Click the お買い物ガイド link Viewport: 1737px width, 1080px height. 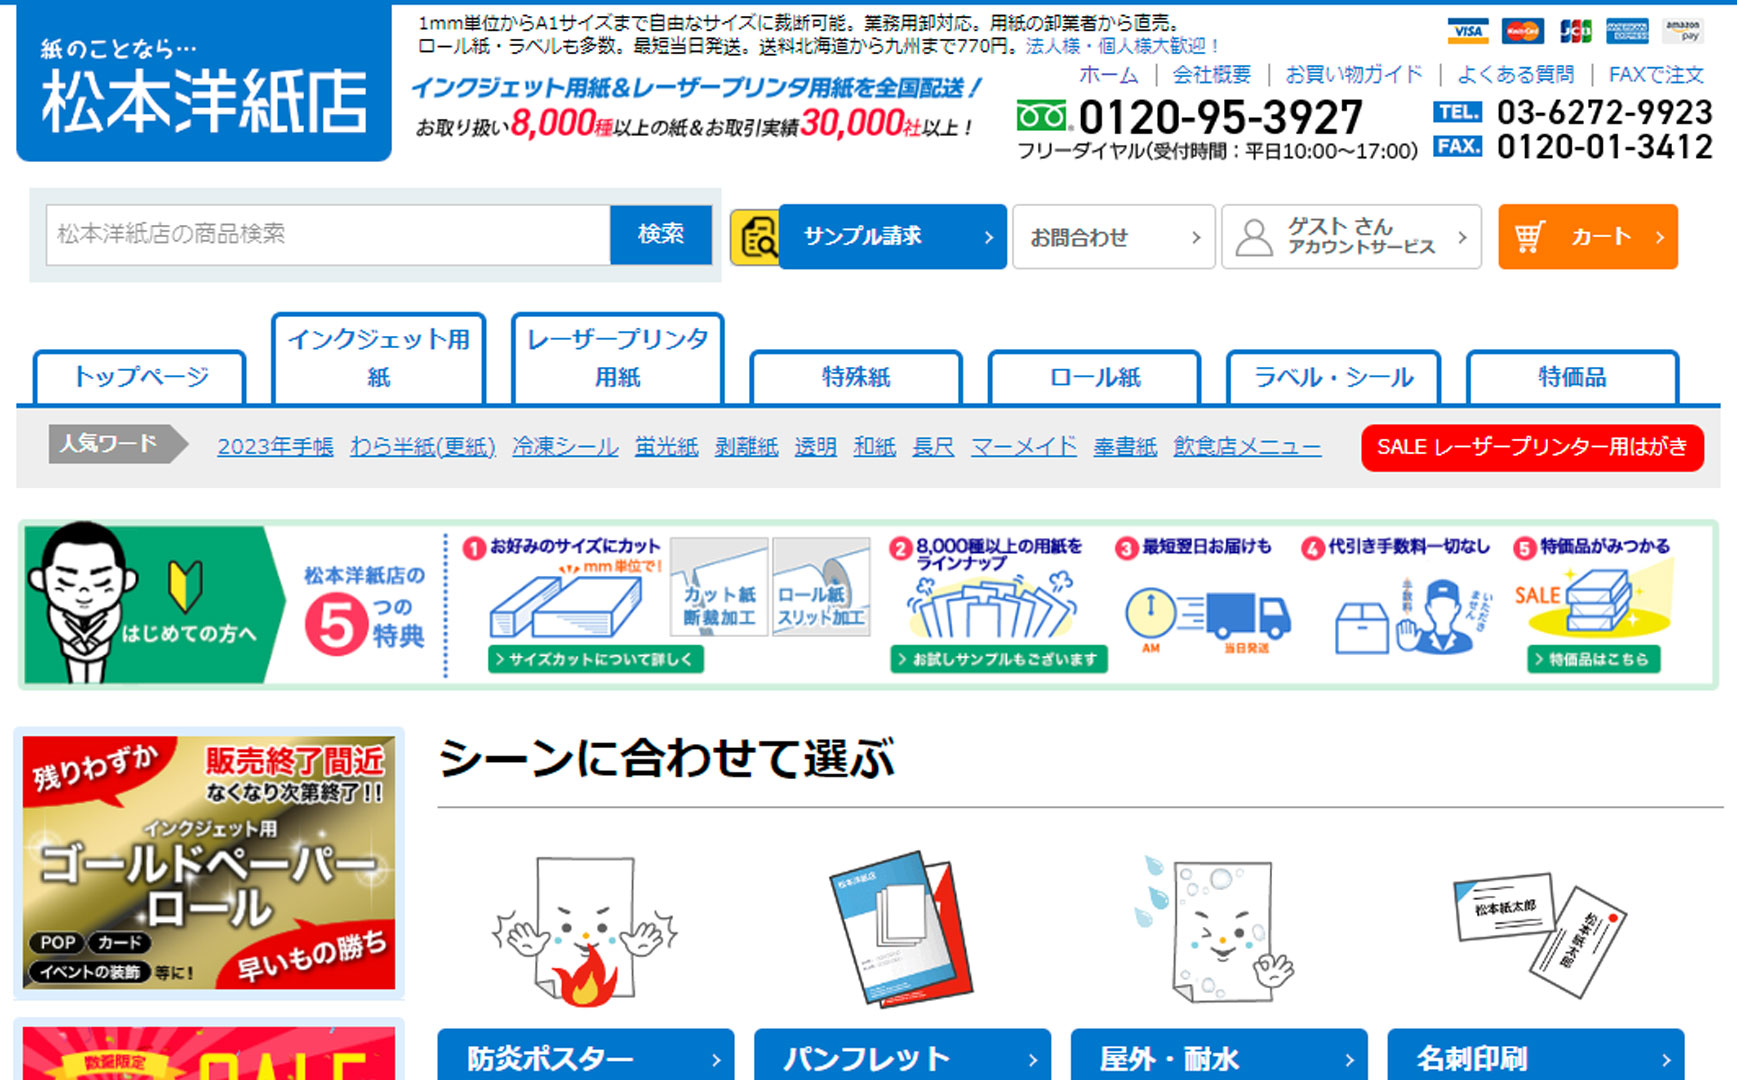coord(1353,75)
